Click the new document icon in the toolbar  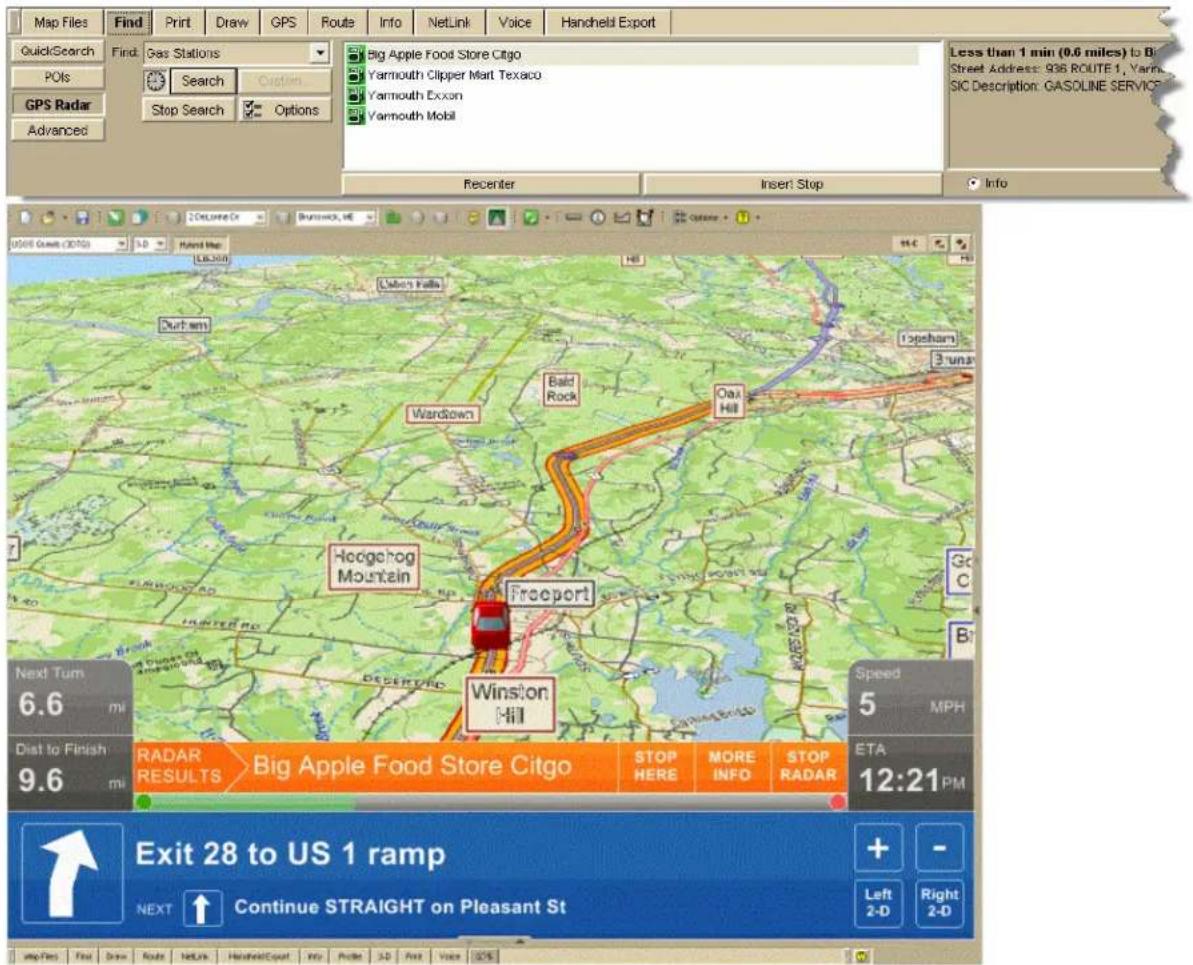point(26,218)
